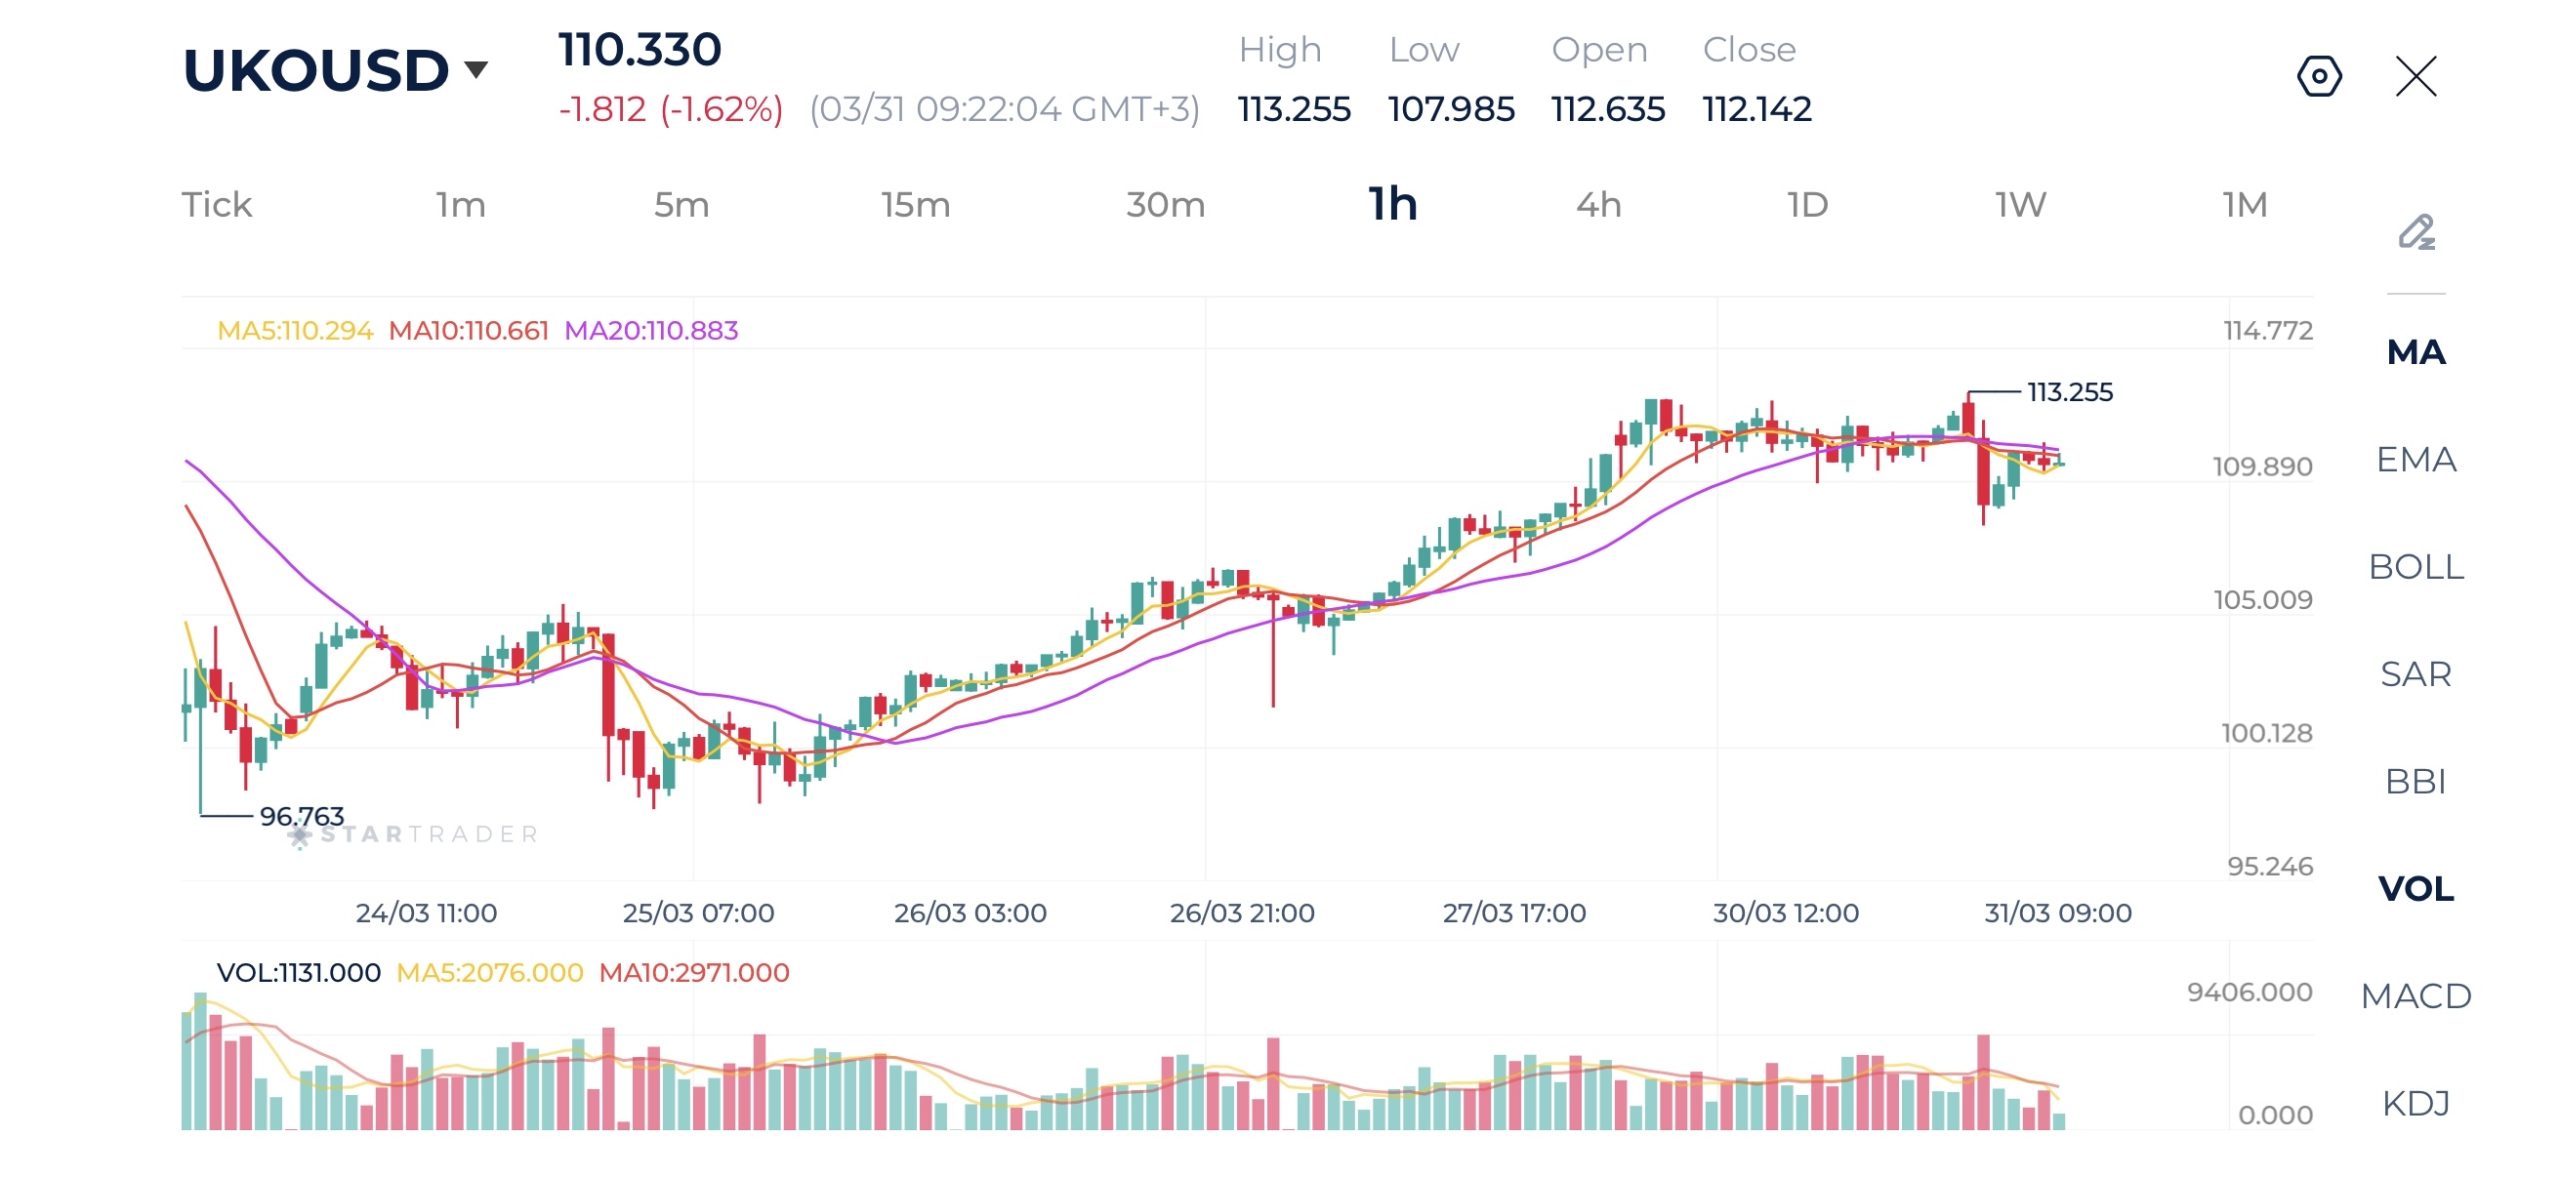Open the 1M monthly timeframe
The image size is (2560, 1177).
point(2244,205)
